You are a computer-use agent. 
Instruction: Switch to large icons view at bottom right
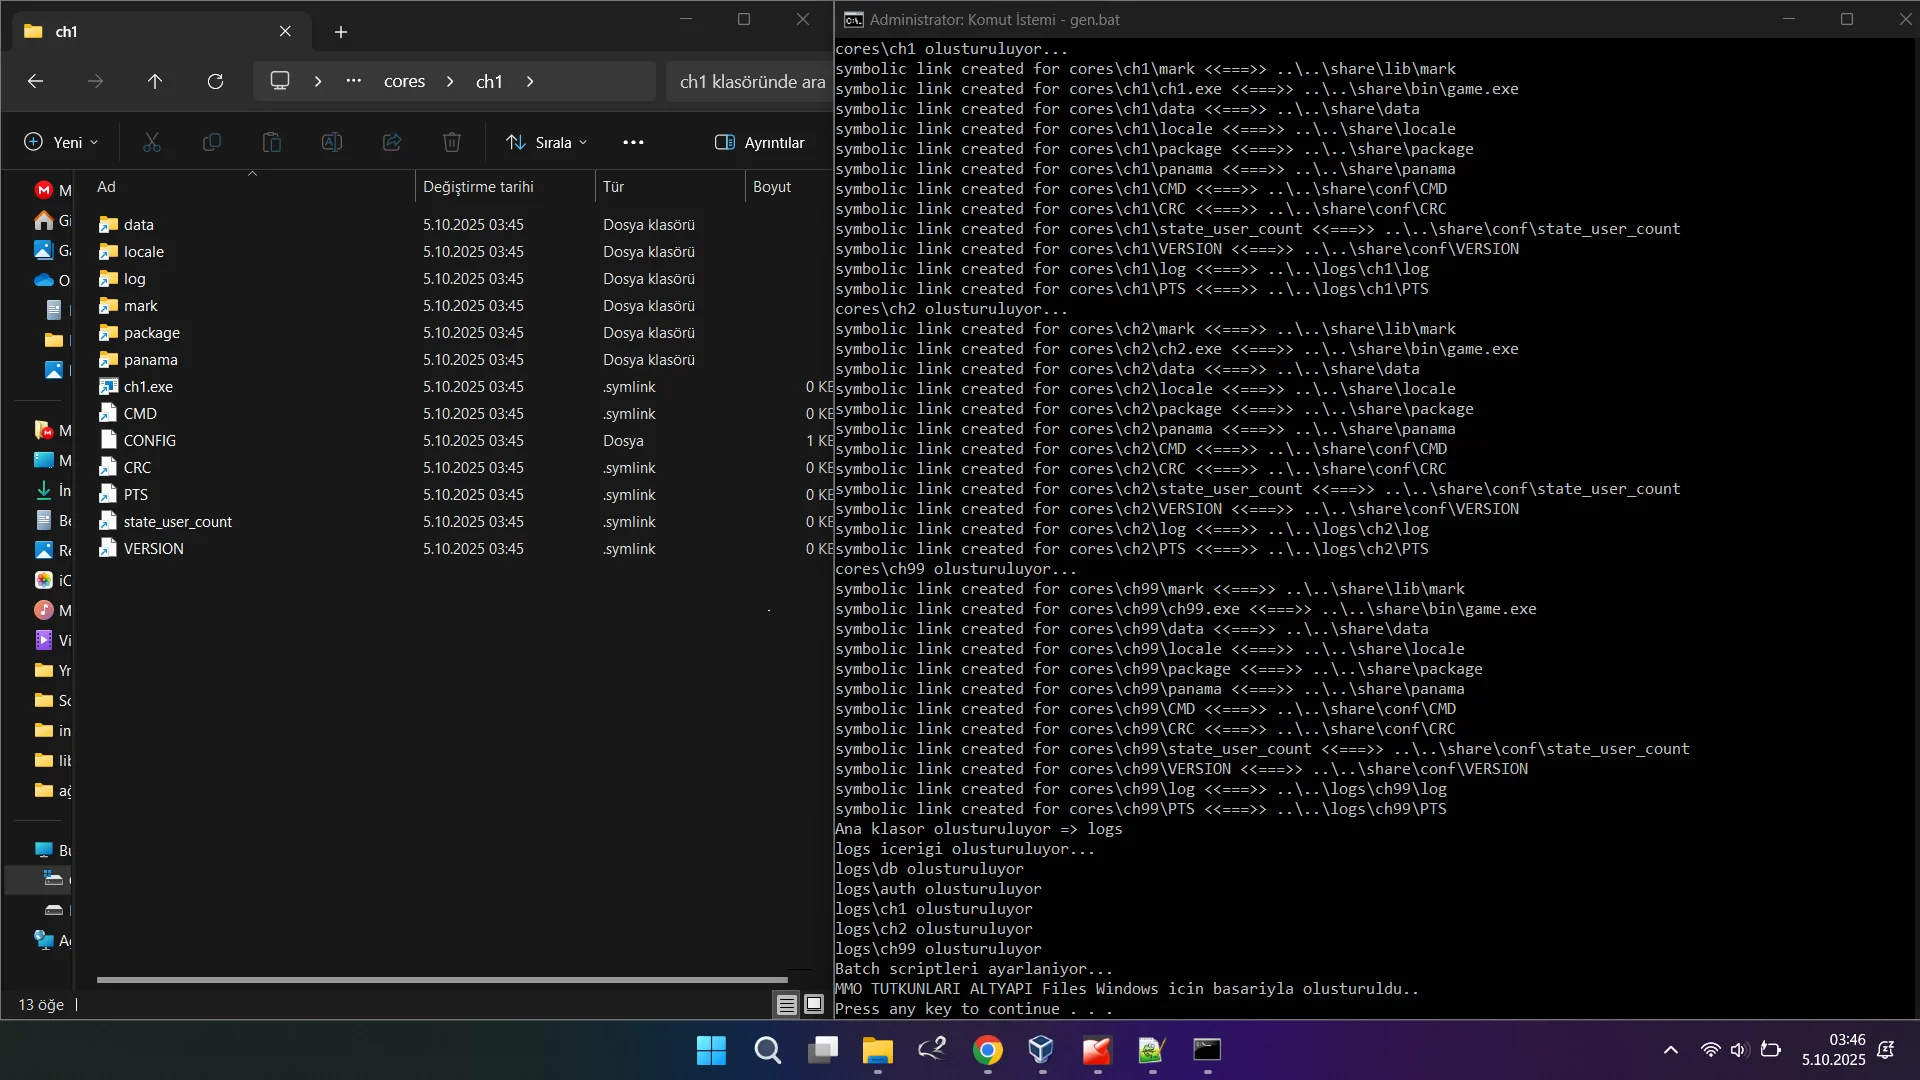coord(815,1004)
